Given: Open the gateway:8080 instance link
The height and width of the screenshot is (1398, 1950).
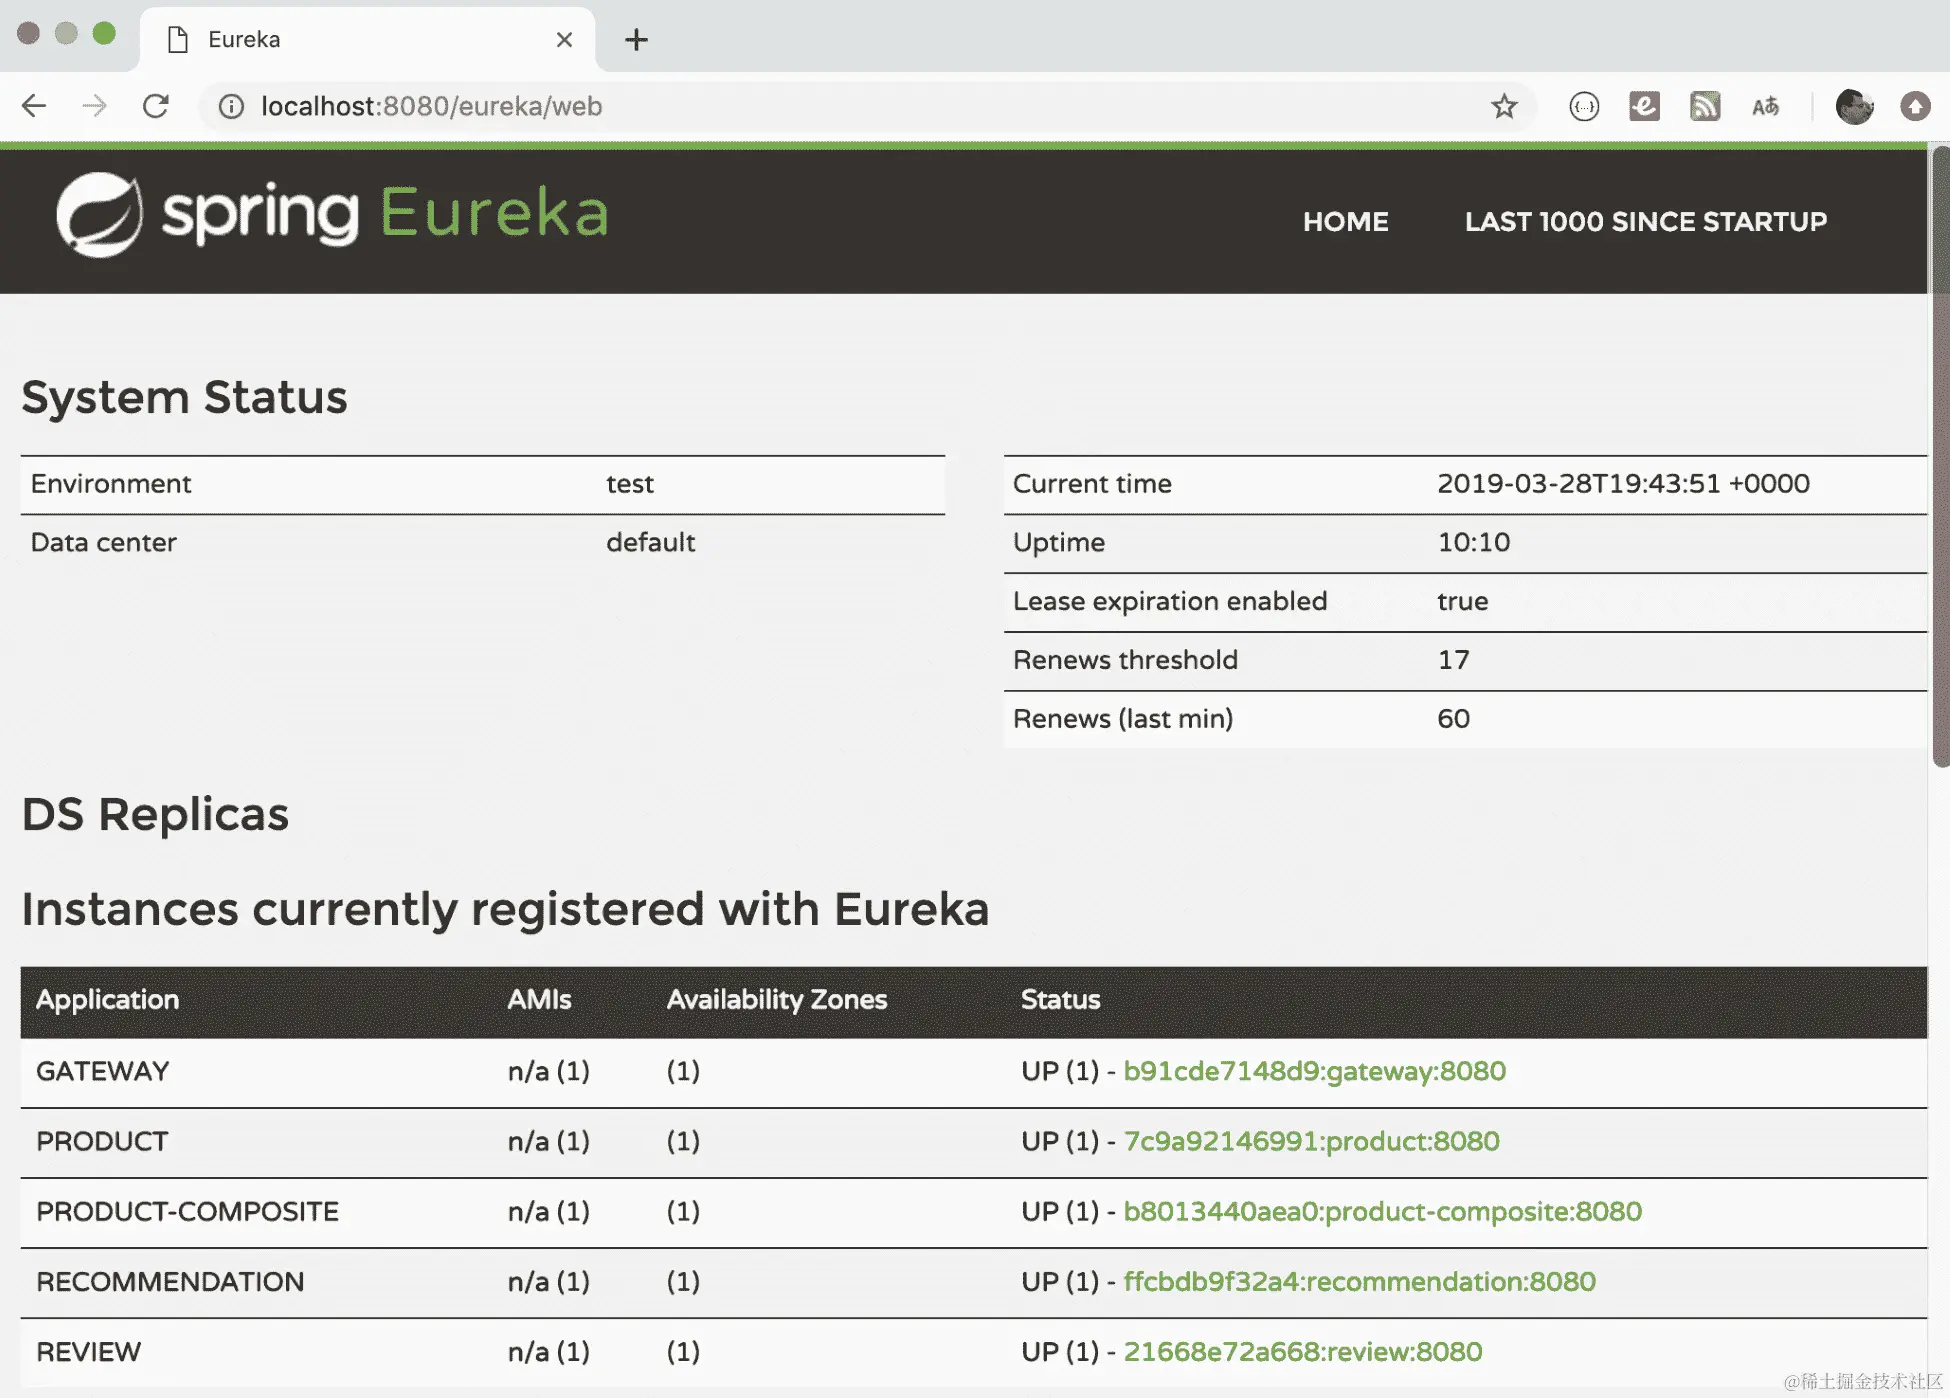Looking at the screenshot, I should [x=1314, y=1071].
